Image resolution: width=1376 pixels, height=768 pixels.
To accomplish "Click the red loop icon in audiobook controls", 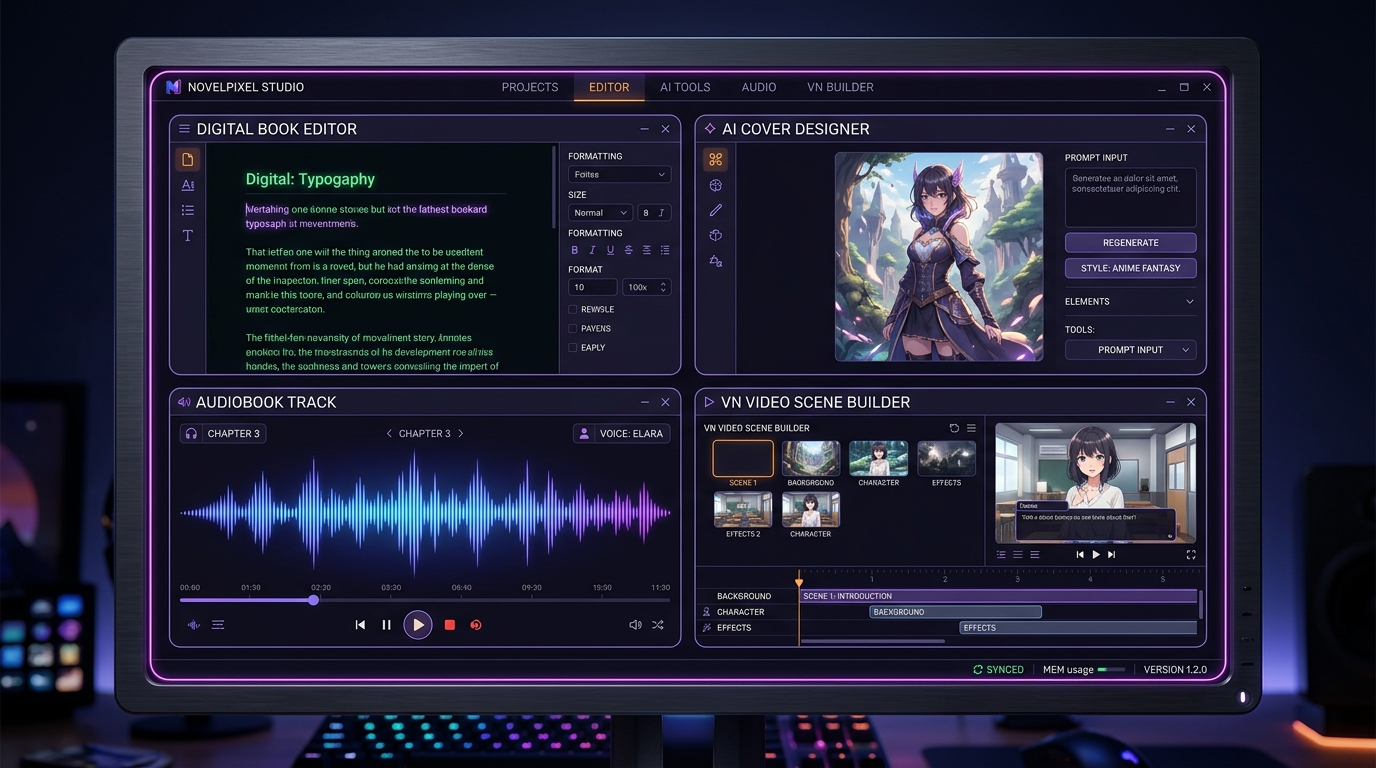I will click(x=476, y=625).
